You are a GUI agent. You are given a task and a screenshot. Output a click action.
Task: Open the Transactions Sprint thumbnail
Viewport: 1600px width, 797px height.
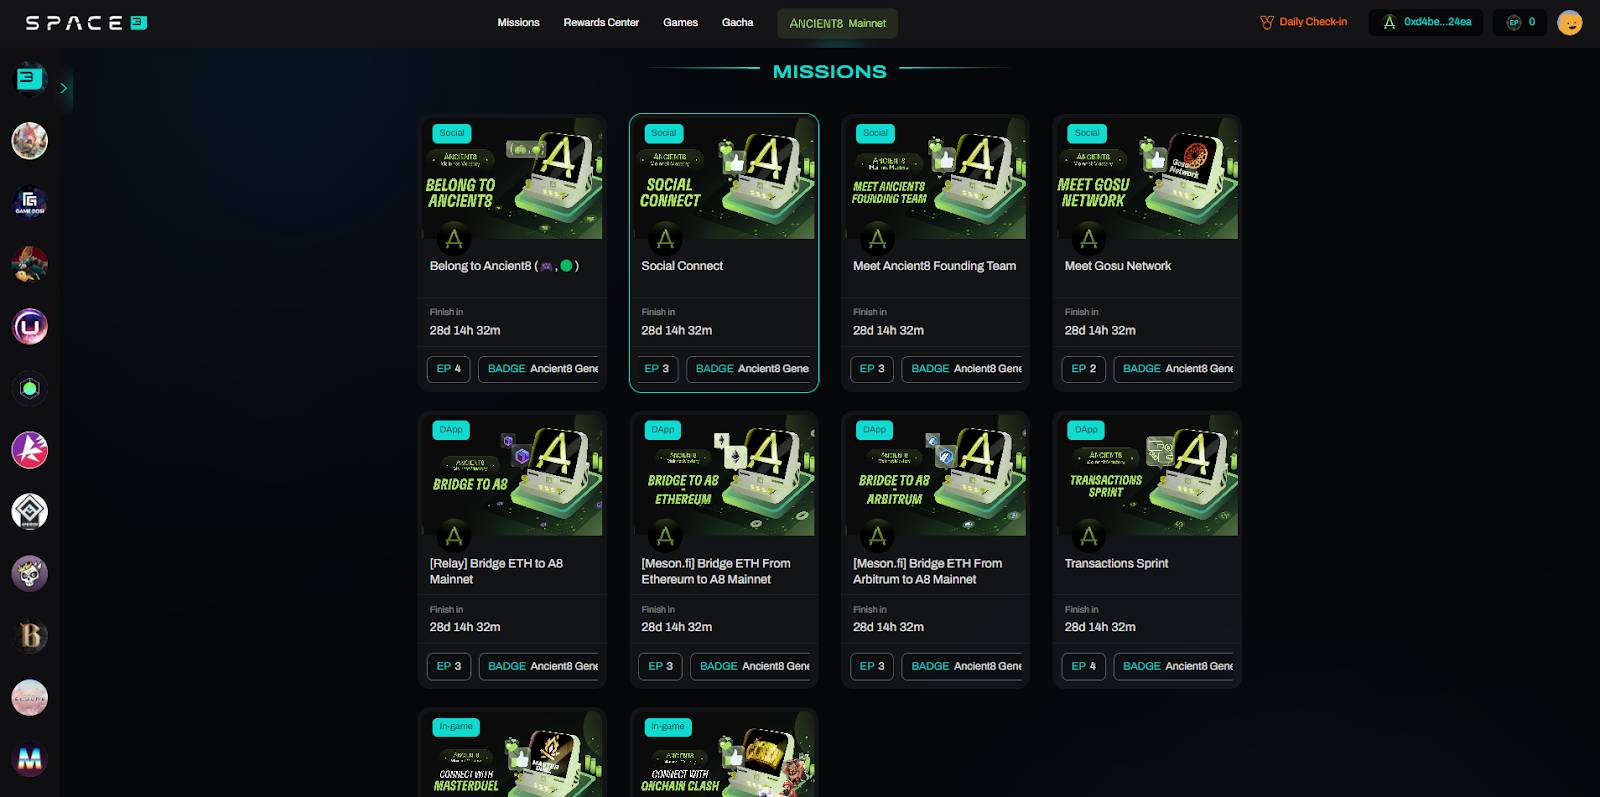(1148, 476)
